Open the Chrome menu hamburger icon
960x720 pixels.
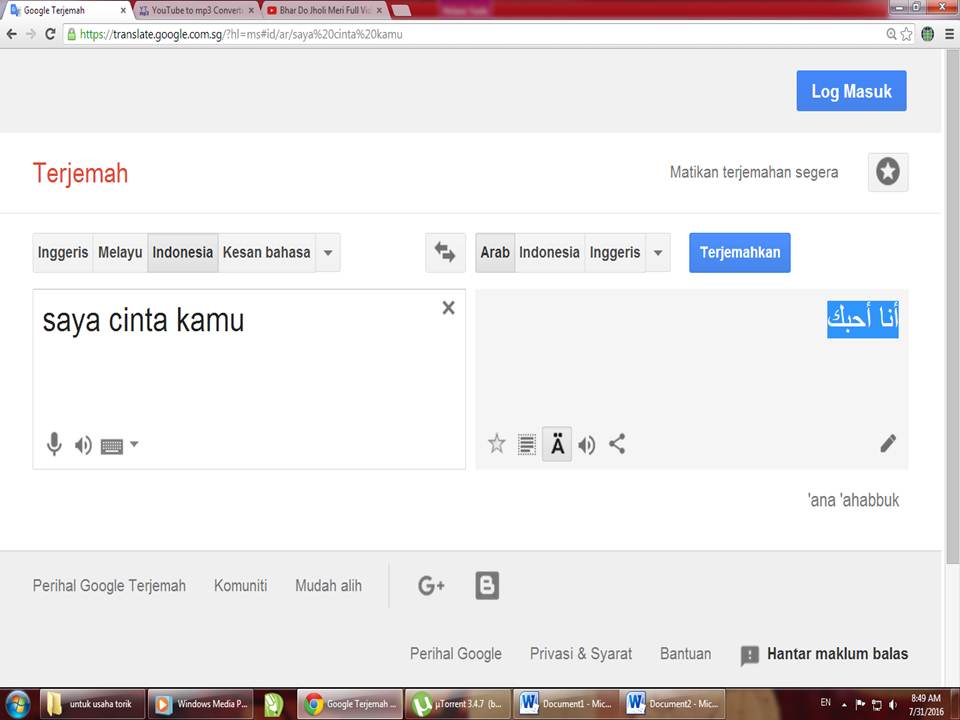(x=949, y=34)
